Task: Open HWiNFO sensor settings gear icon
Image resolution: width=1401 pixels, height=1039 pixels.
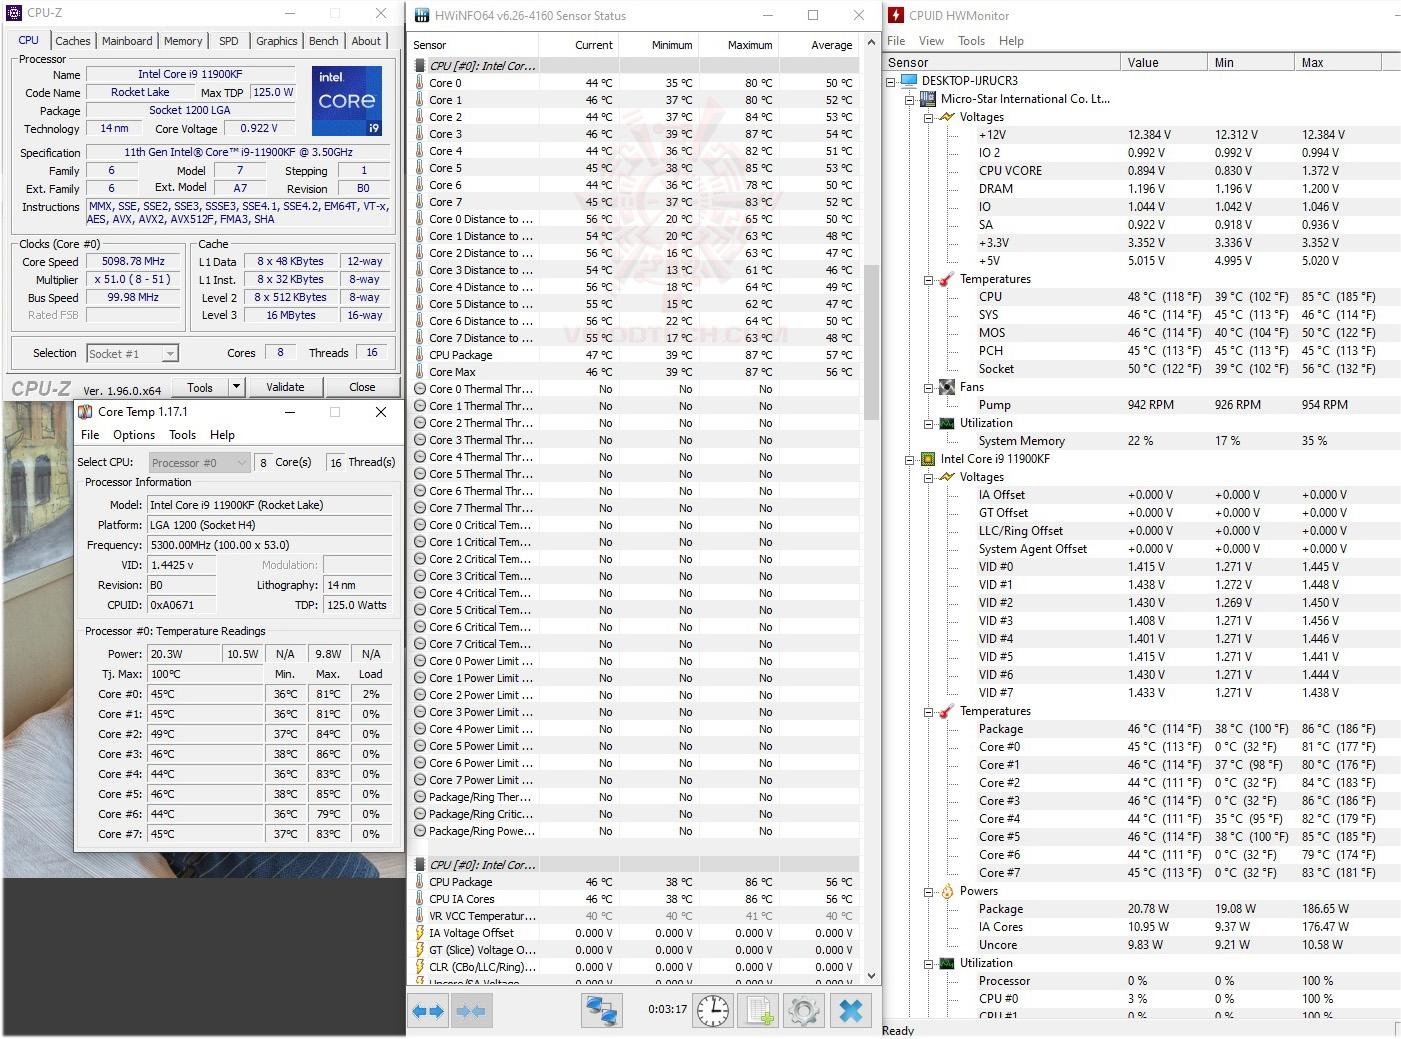Action: coord(804,1011)
